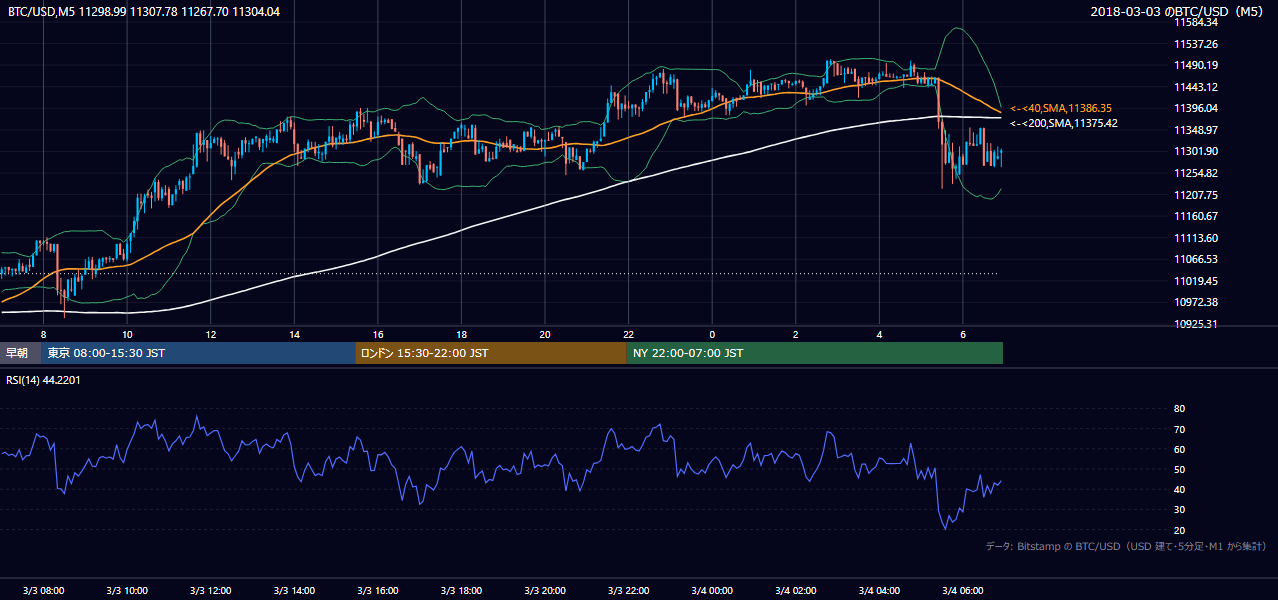
Task: Click the price axis value 11348.97
Action: pyautogui.click(x=1196, y=130)
